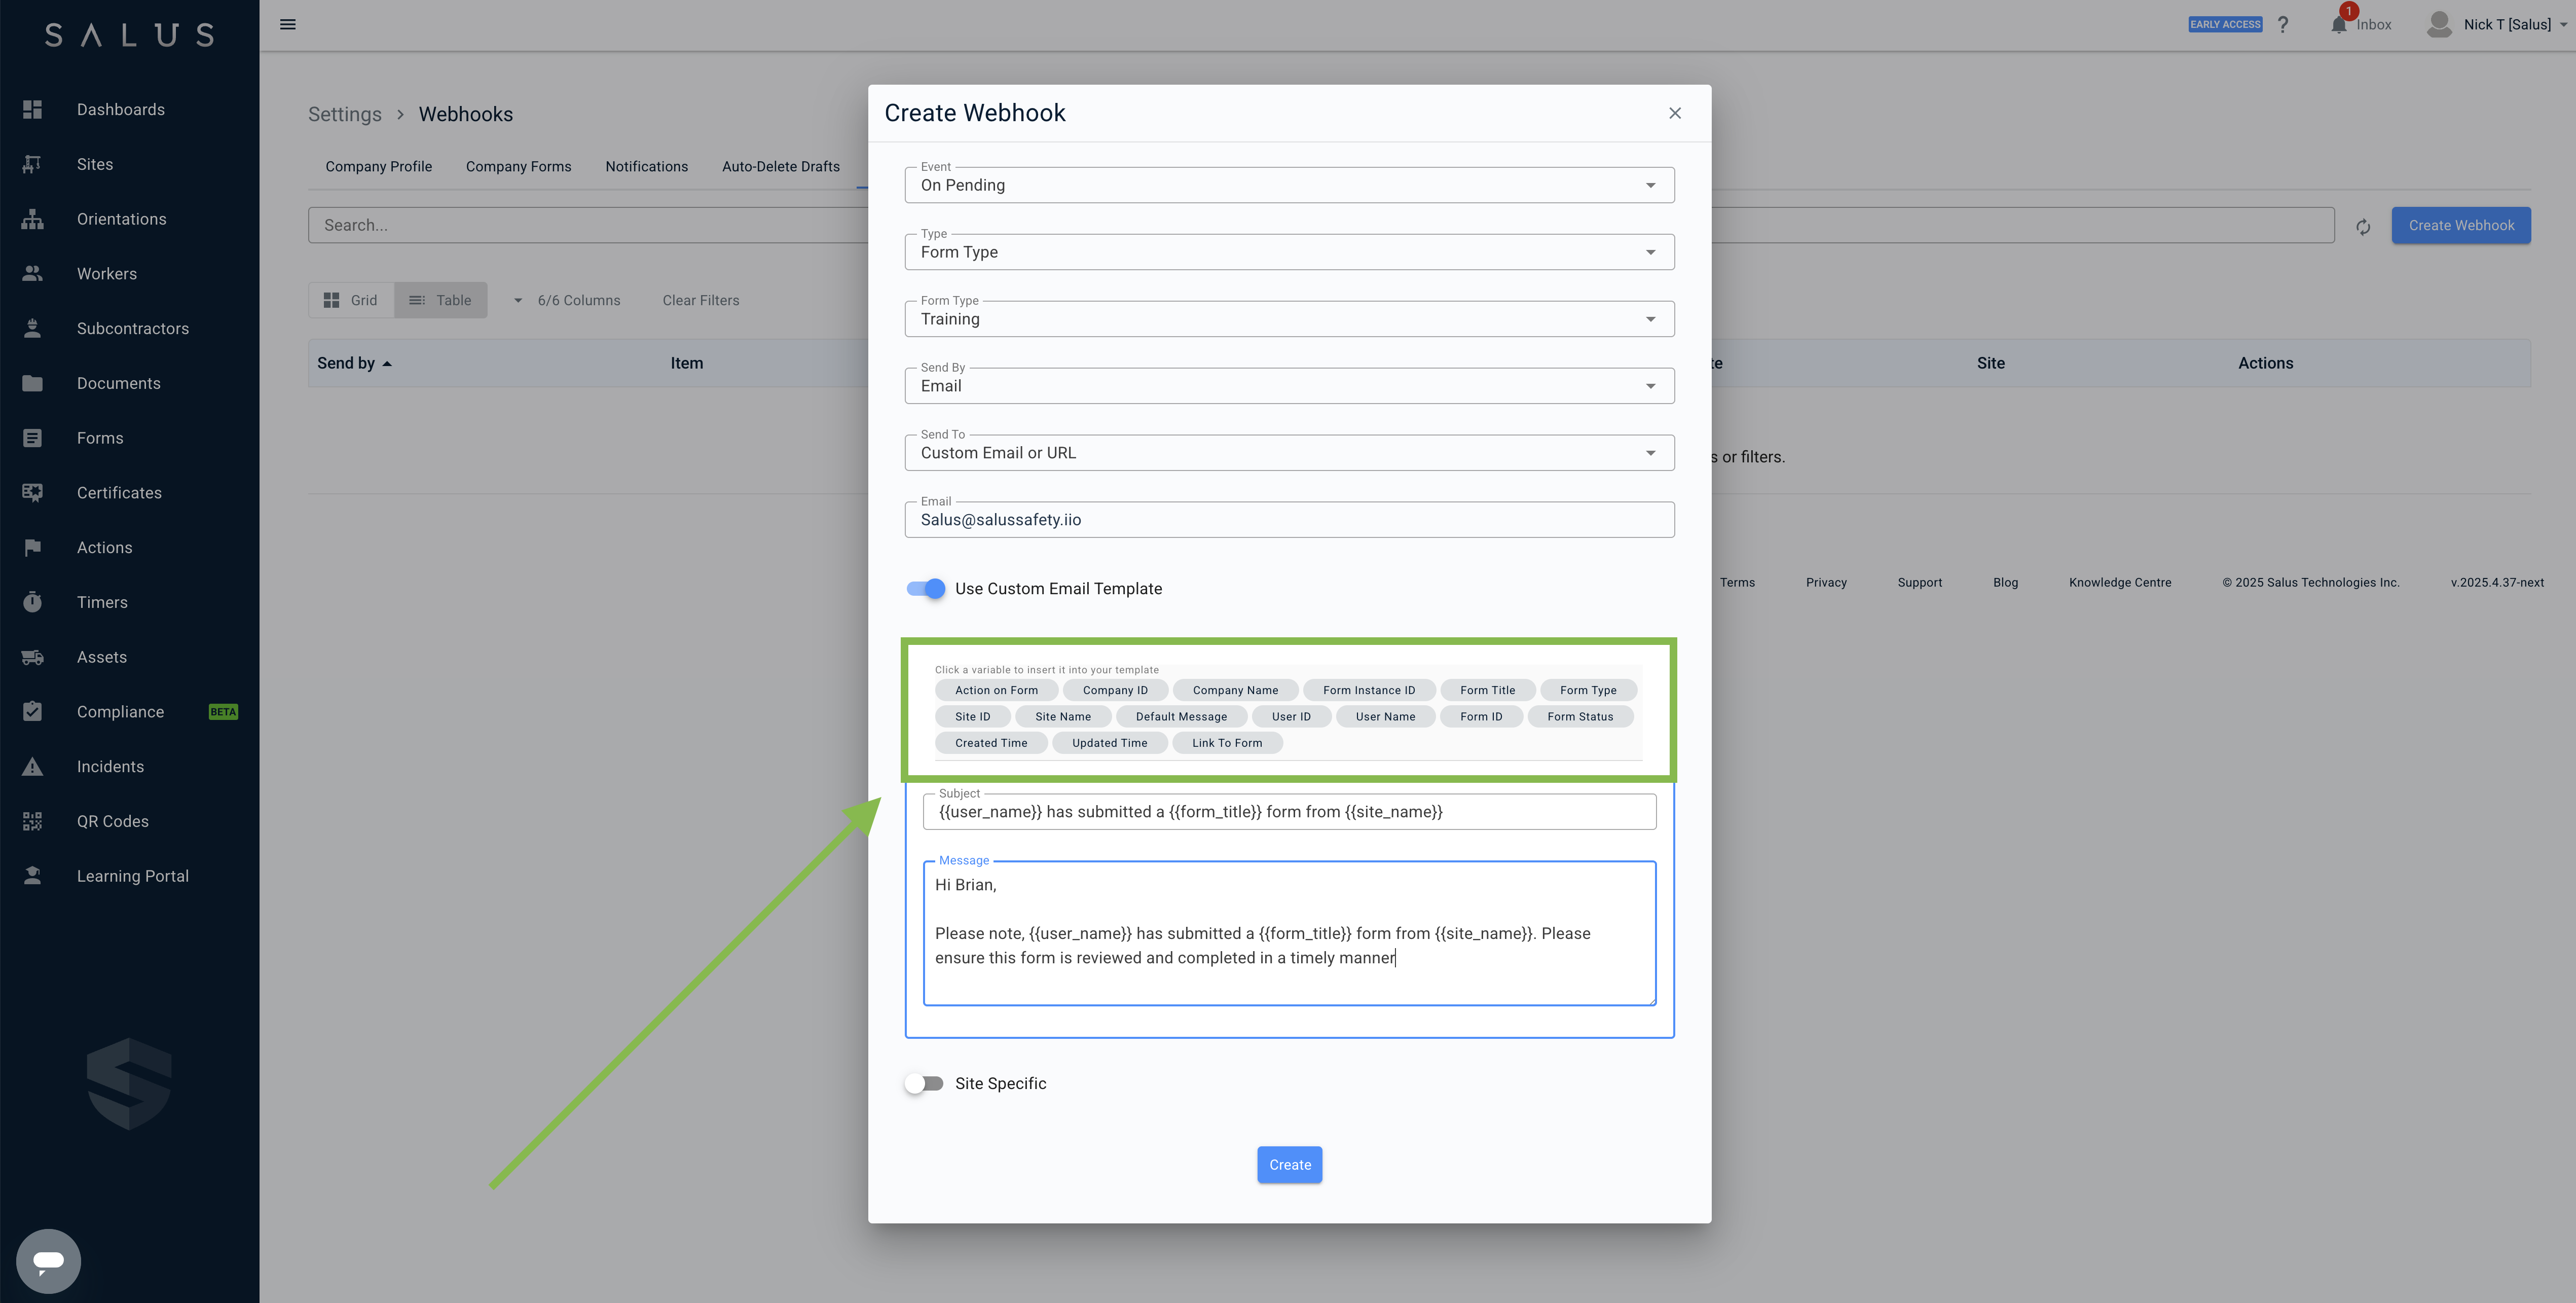Viewport: 2576px width, 1303px height.
Task: Expand the Send To dropdown
Action: click(x=1289, y=453)
